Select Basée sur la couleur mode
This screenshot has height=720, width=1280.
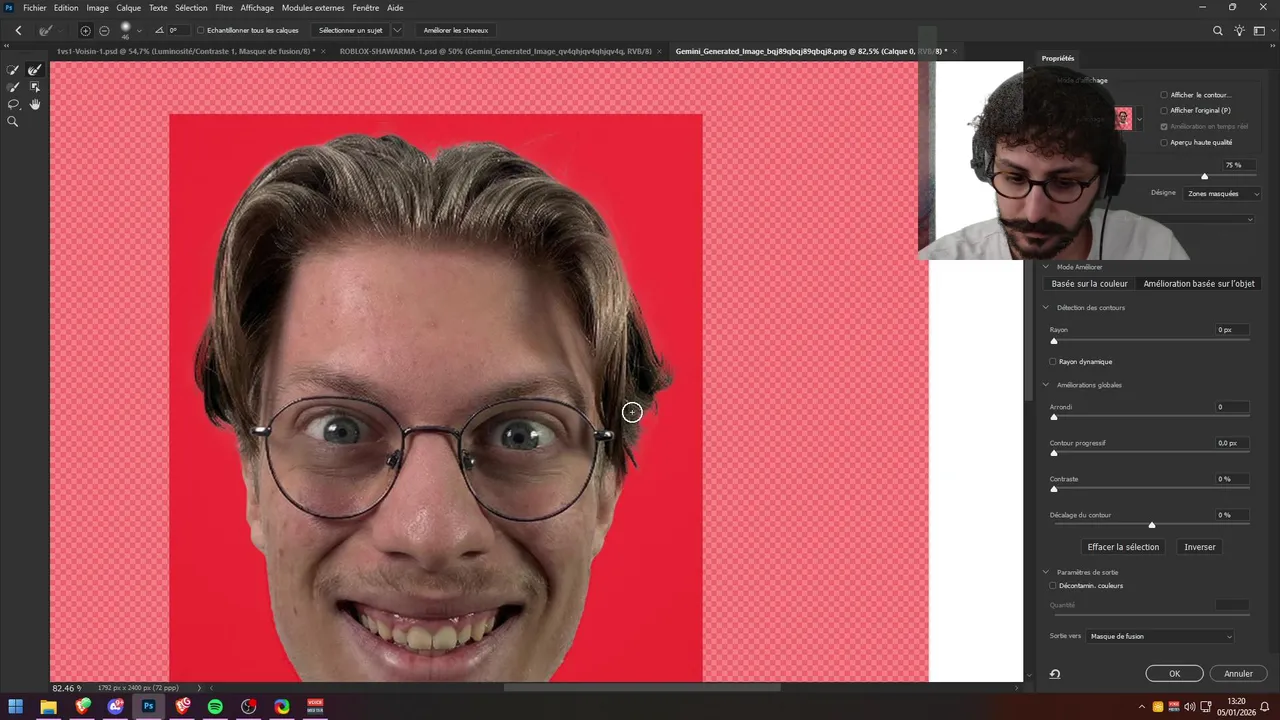pos(1089,284)
